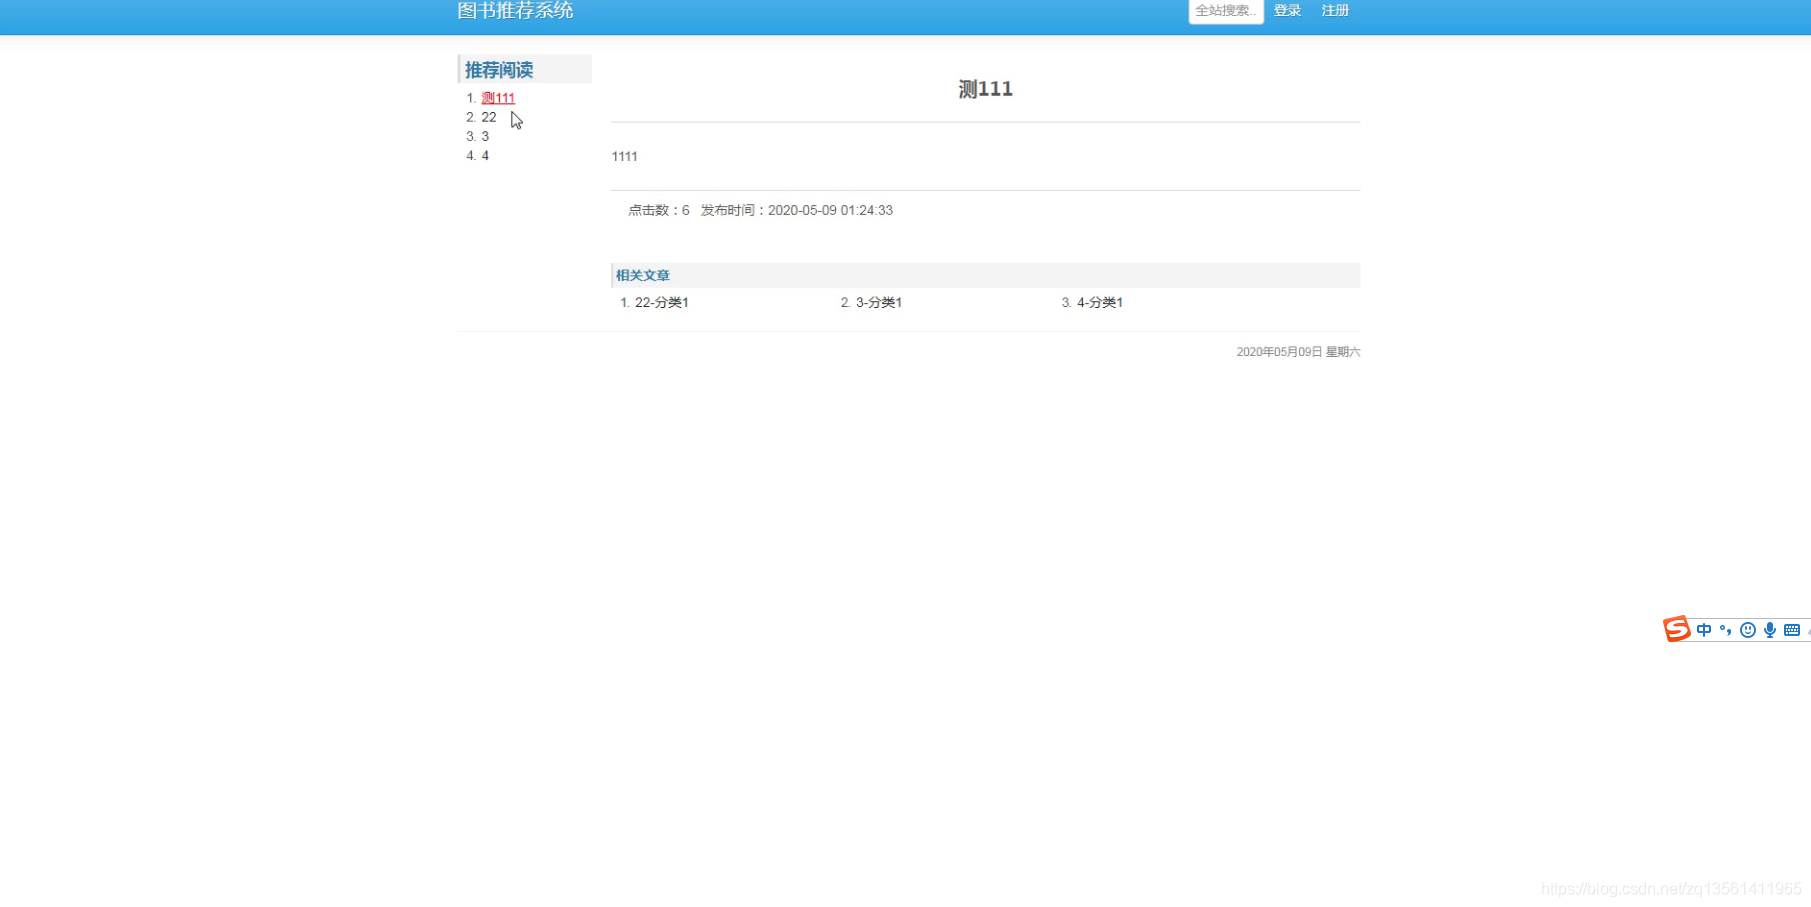Select publish time 2020-05-09 01:24:33
Viewport: 1811px width, 907px height.
pyautogui.click(x=830, y=210)
